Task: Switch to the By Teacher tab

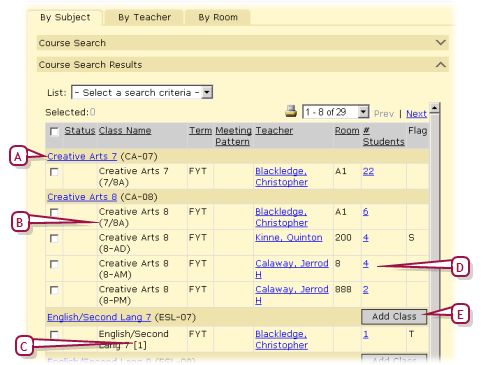Action: pos(144,18)
